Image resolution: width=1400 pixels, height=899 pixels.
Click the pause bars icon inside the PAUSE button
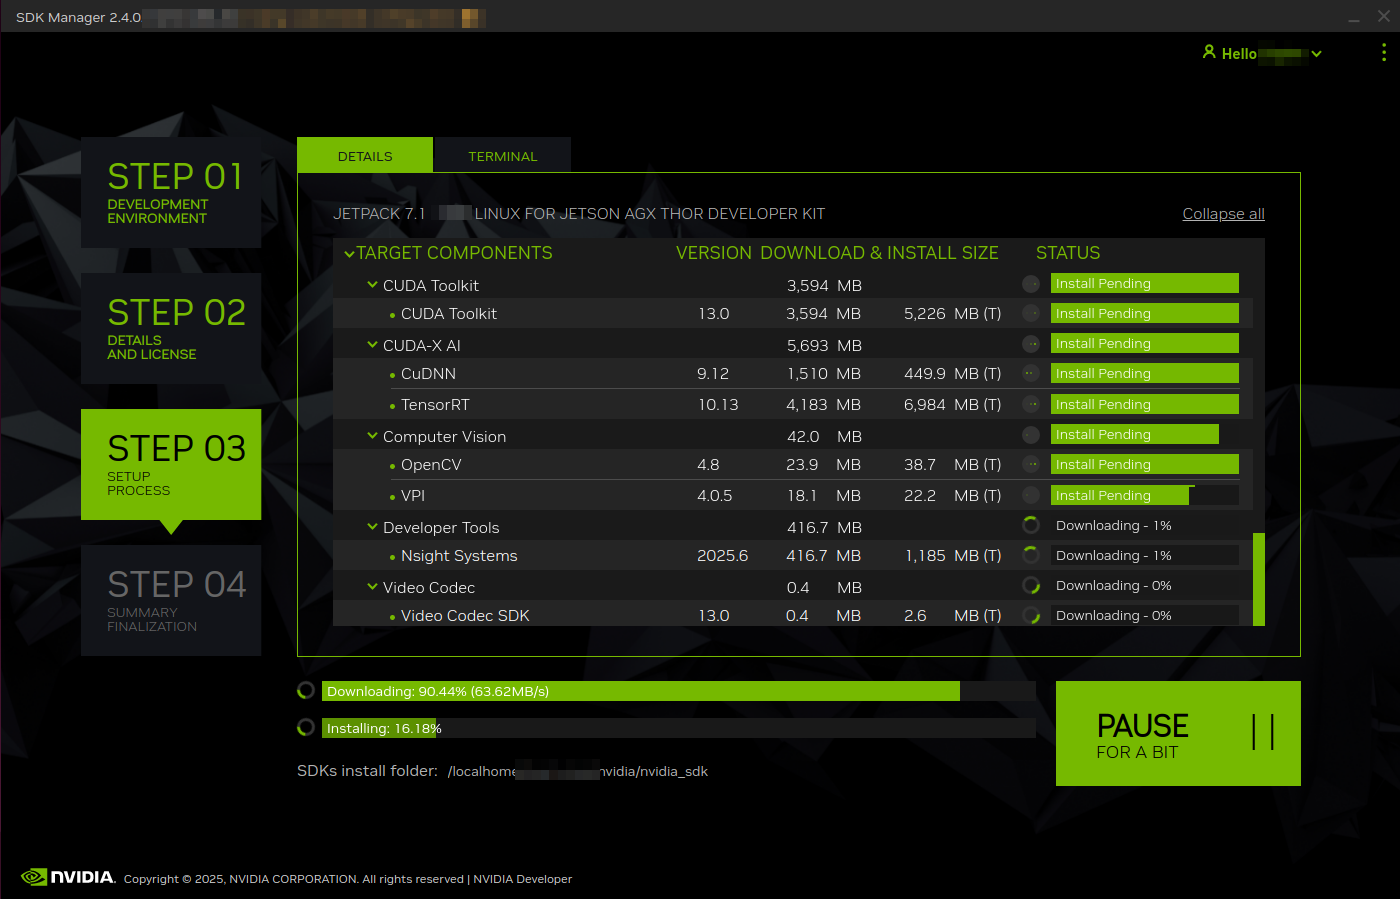[x=1264, y=733]
